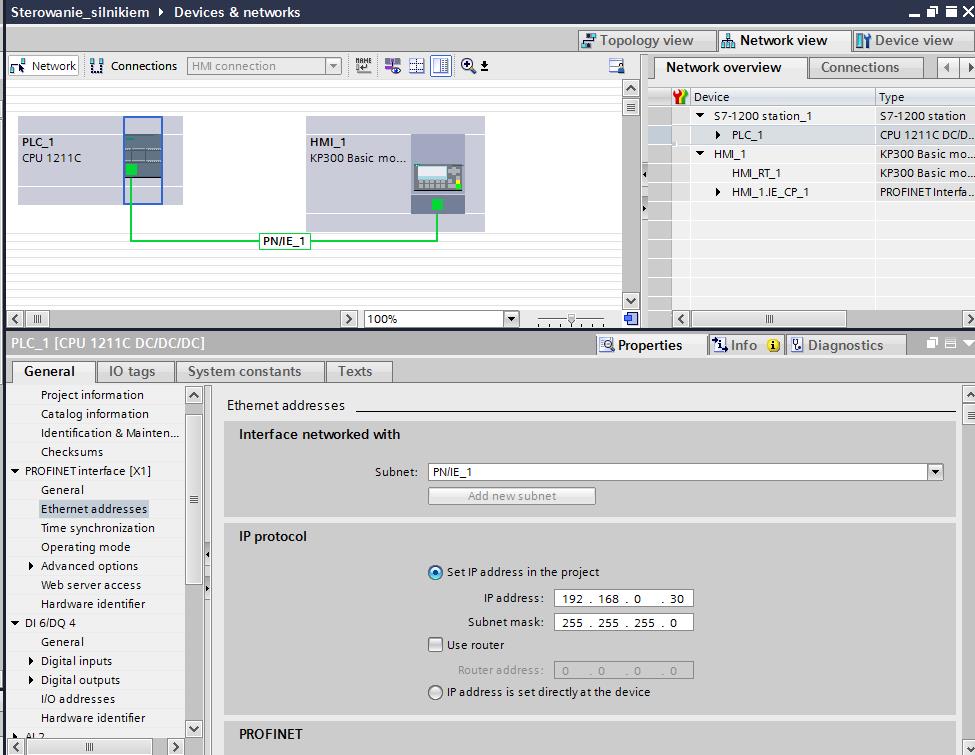This screenshot has height=755, width=975.
Task: Toggle the layout view icon in the toolbar
Action: [441, 65]
